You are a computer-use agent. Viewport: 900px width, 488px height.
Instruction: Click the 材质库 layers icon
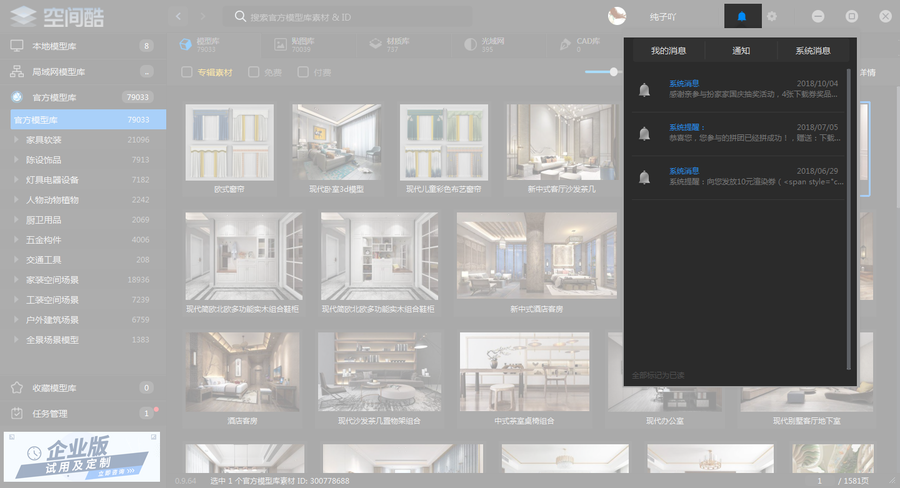pos(375,45)
